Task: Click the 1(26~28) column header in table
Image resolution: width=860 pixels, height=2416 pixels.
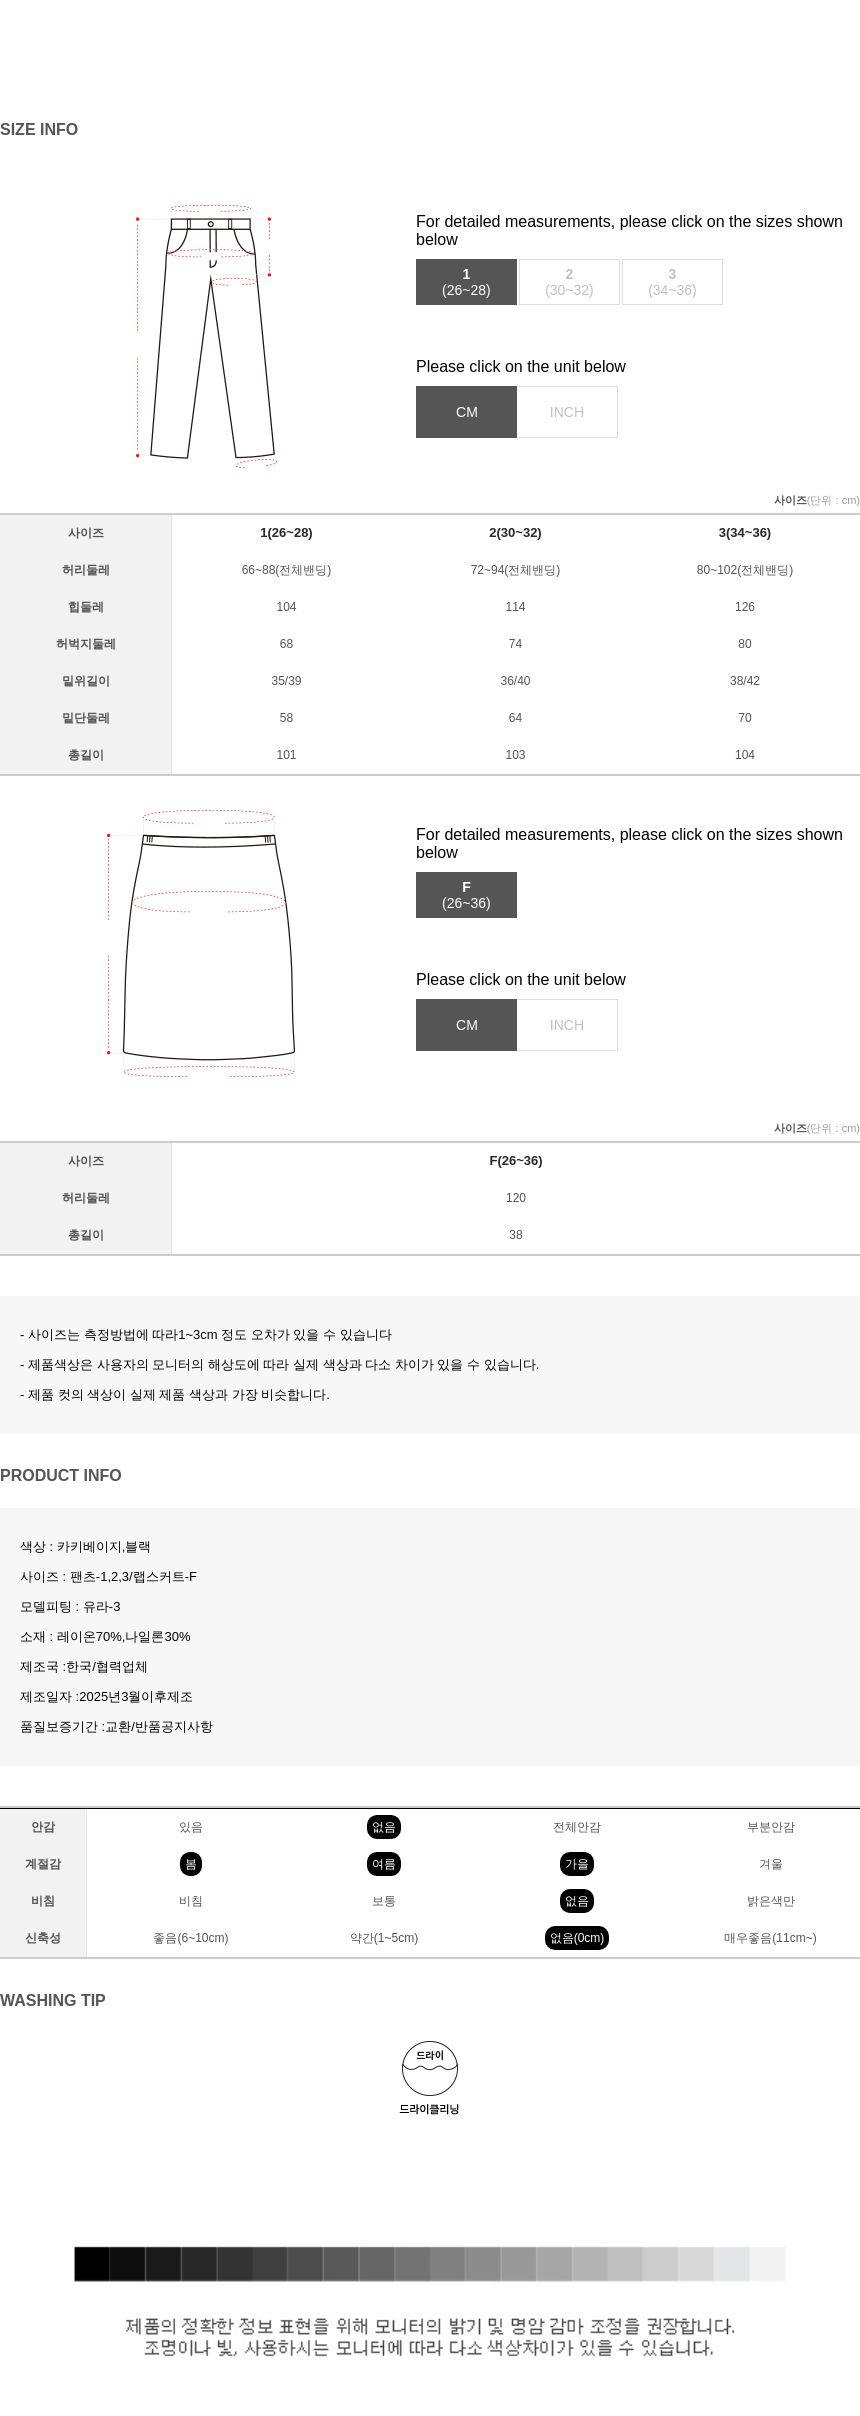Action: pos(286,533)
